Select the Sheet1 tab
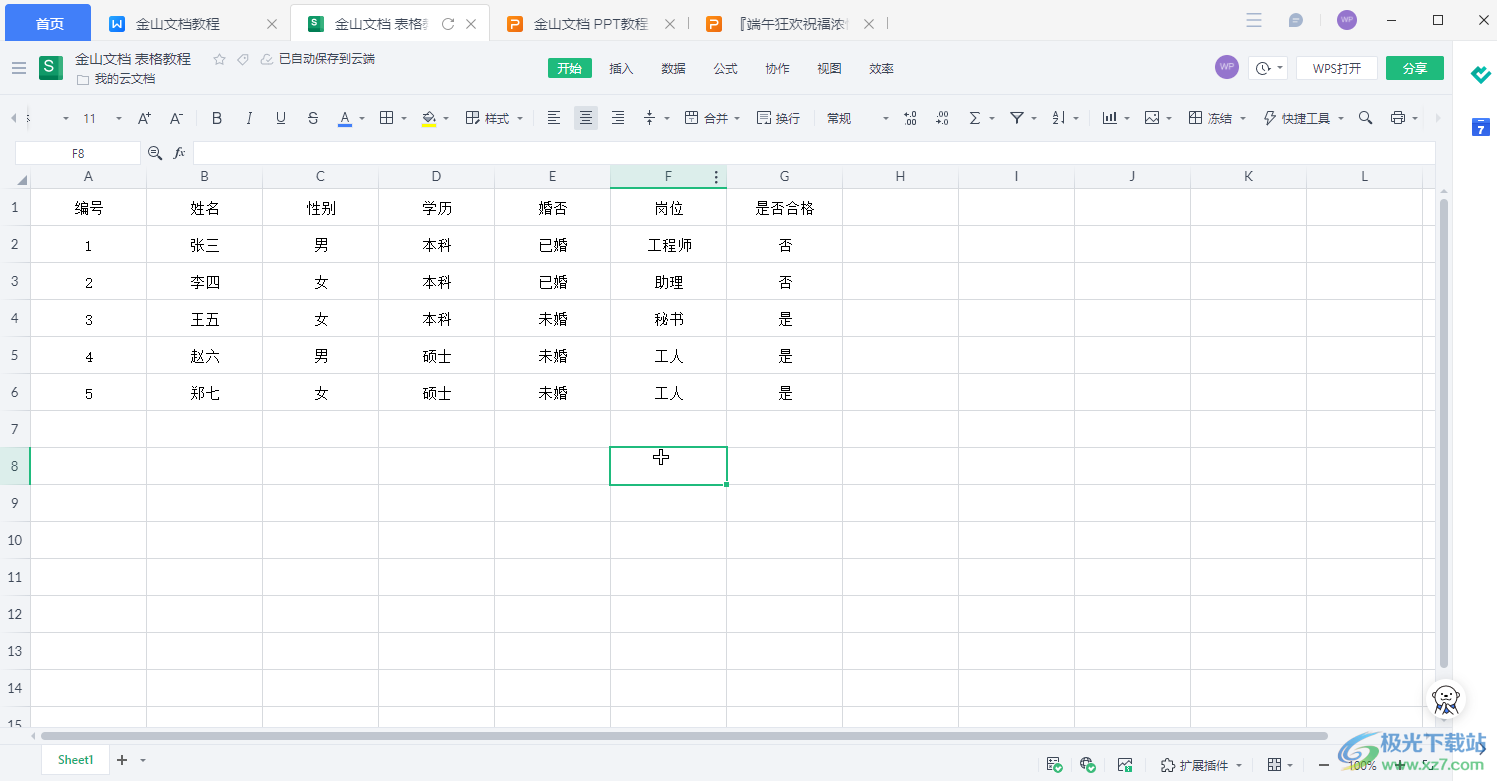This screenshot has height=781, width=1497. click(x=76, y=760)
